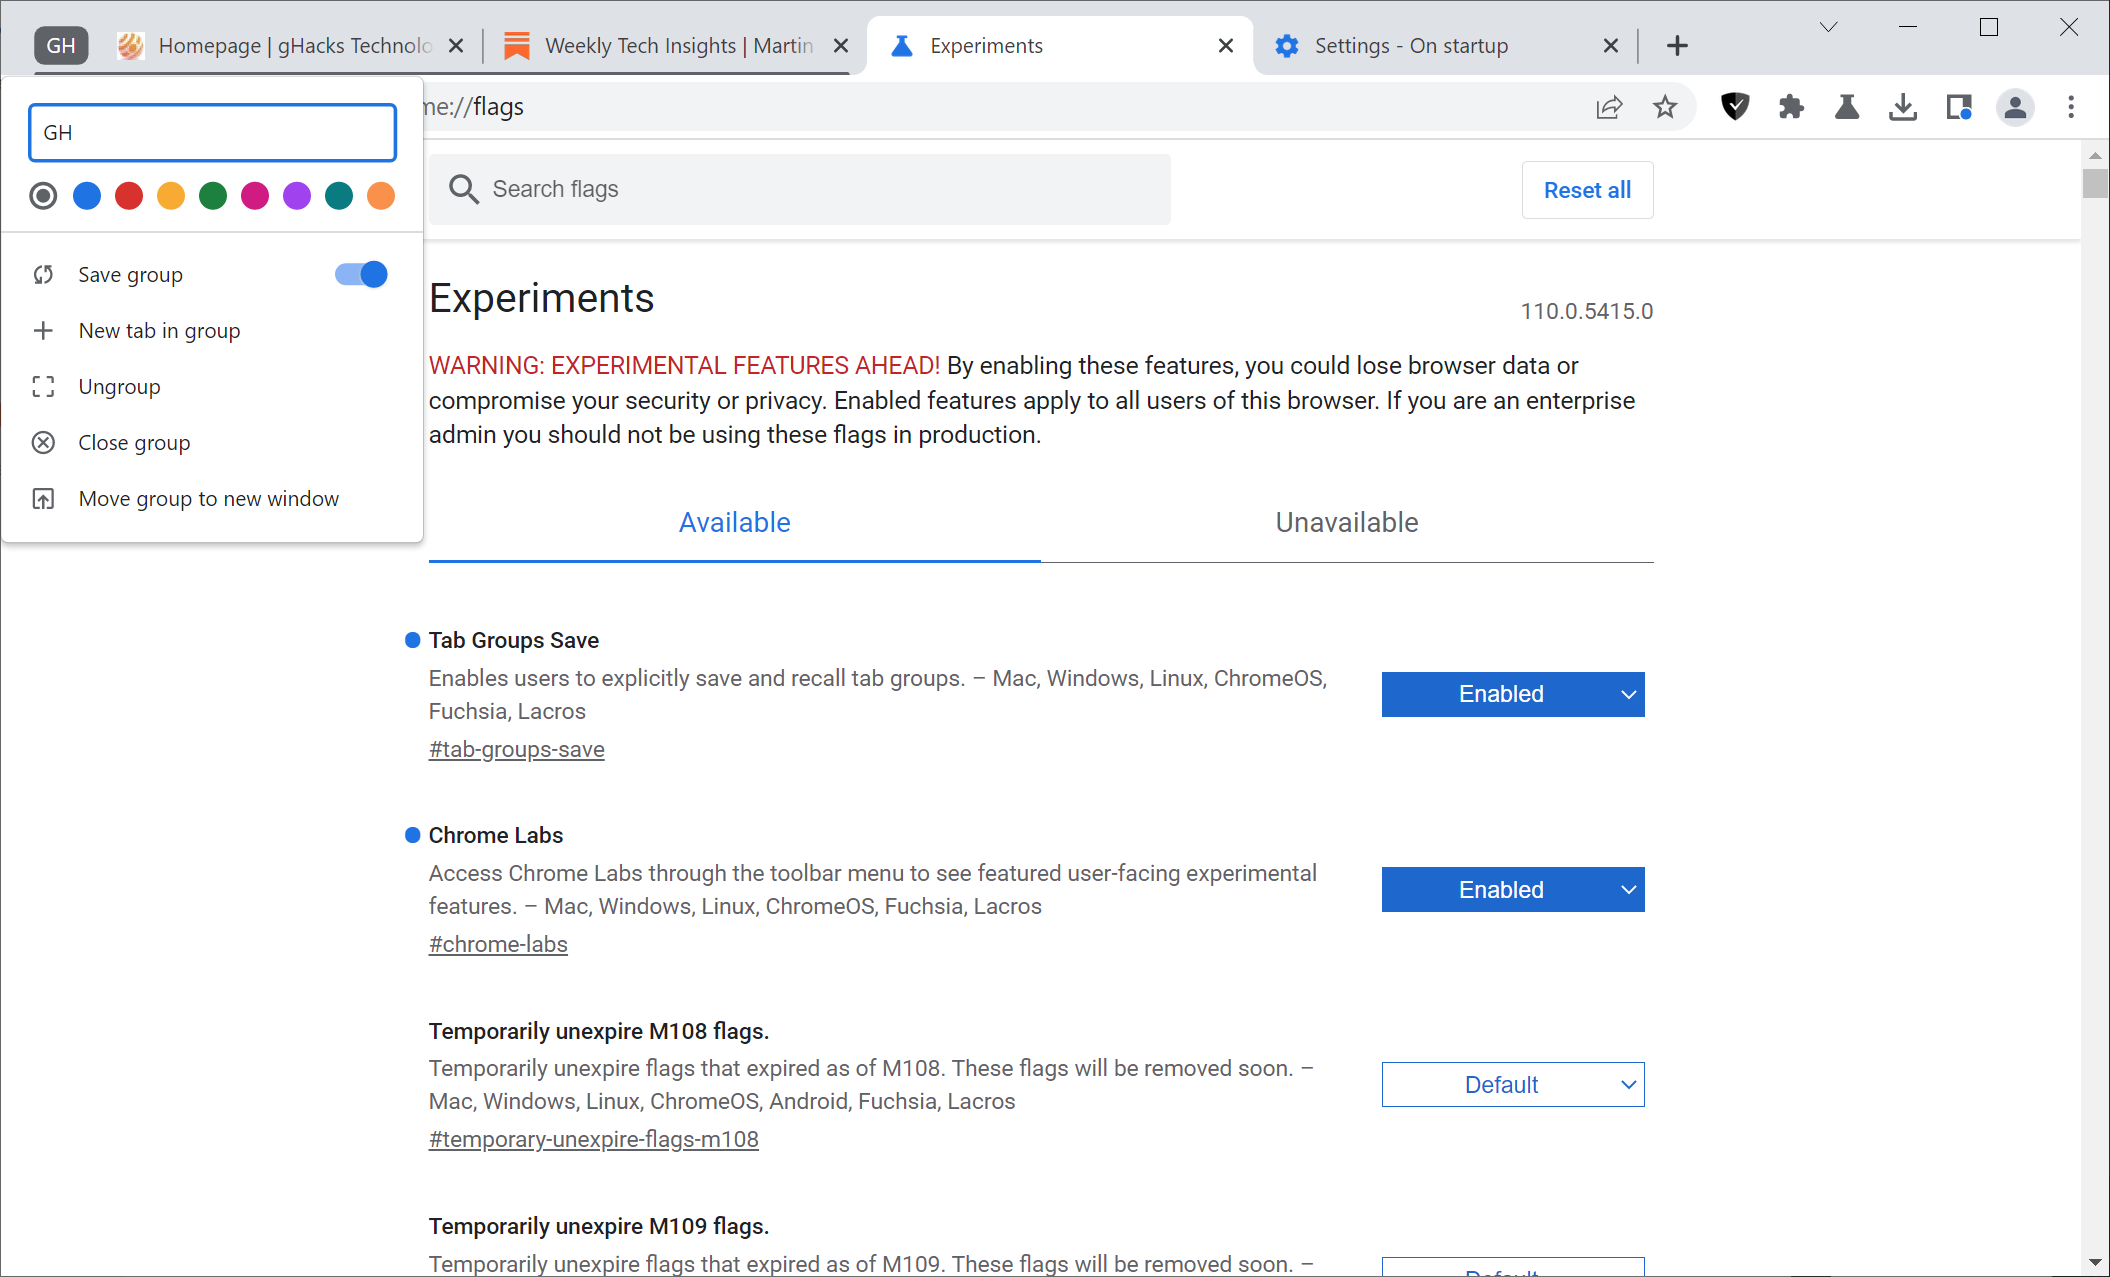Viewport: 2110px width, 1277px height.
Task: Expand the Temporarily unexpire M108 flags dropdown
Action: click(1513, 1084)
